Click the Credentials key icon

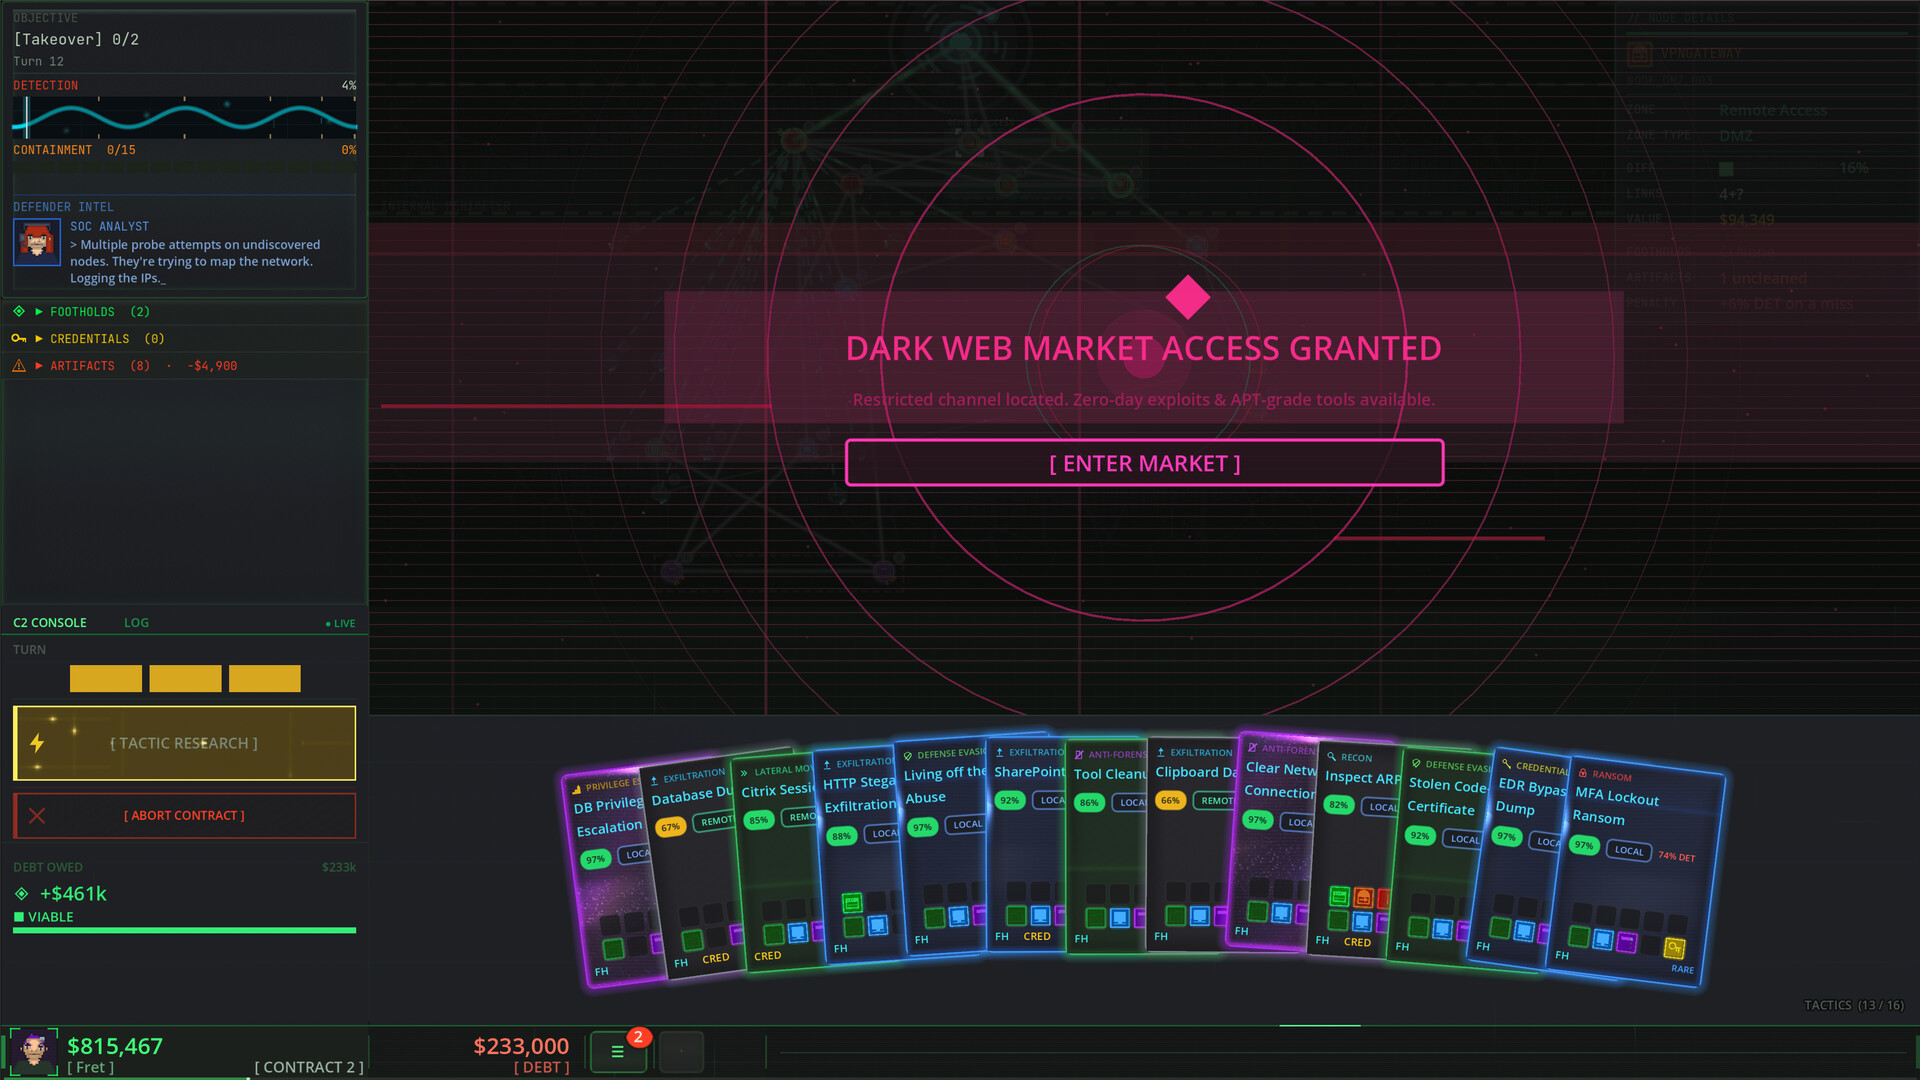point(19,339)
